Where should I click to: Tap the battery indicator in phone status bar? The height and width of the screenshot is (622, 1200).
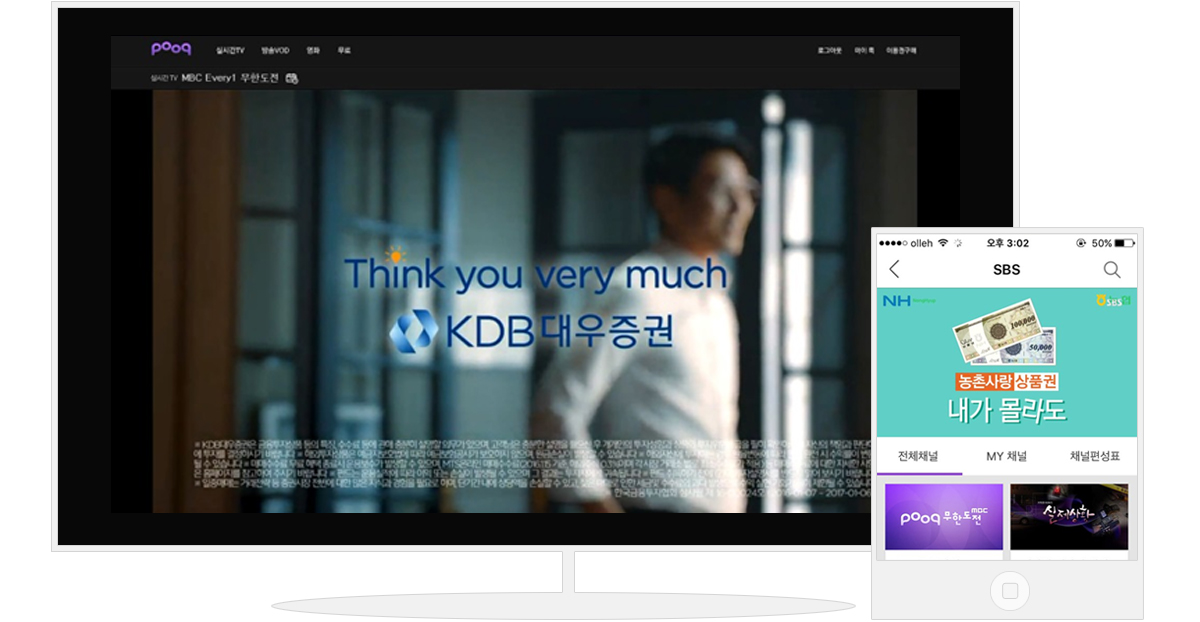(1125, 243)
